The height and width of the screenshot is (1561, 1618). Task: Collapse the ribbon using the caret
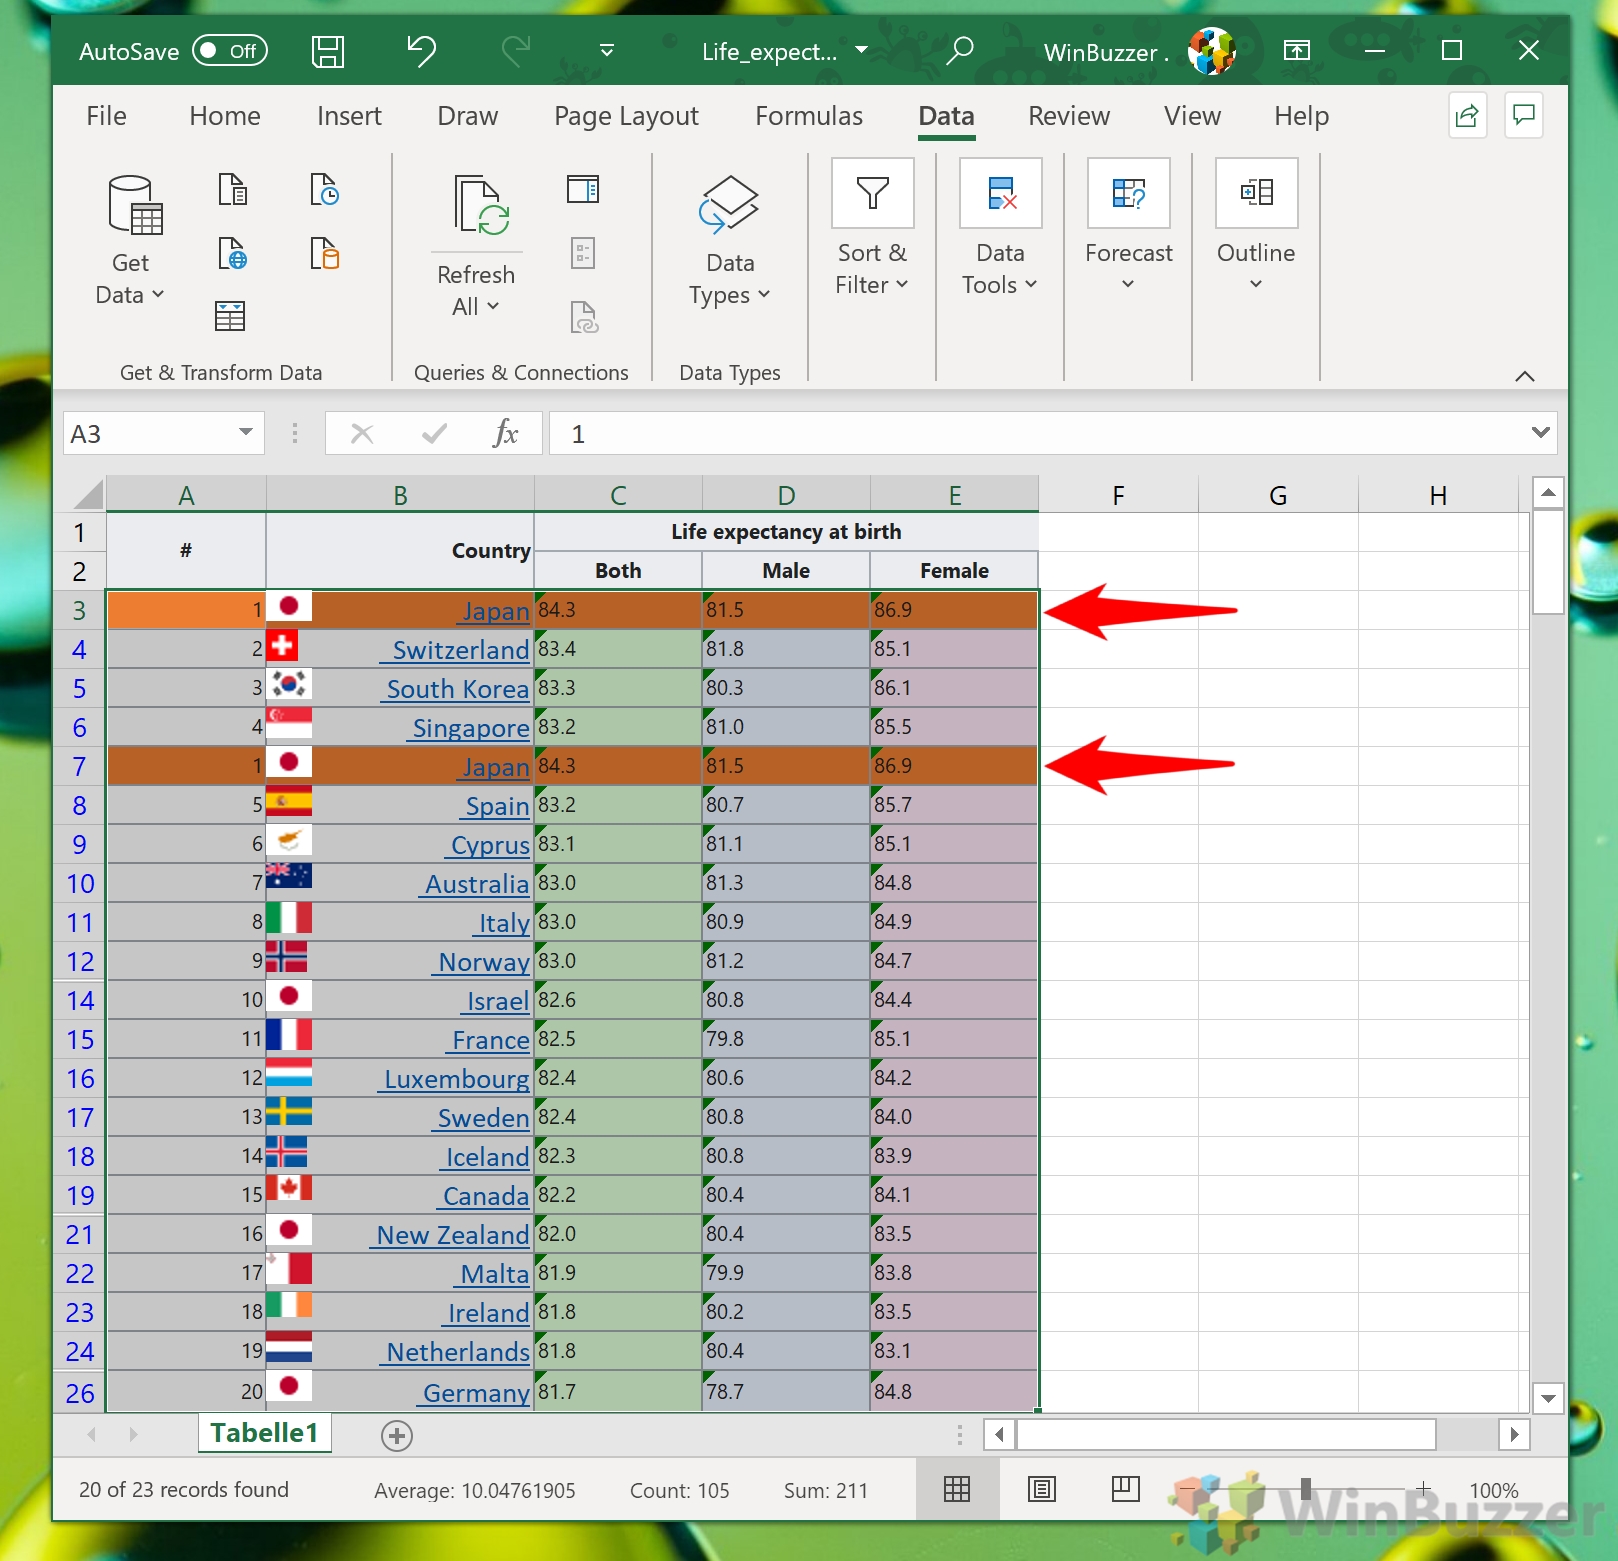1524,376
